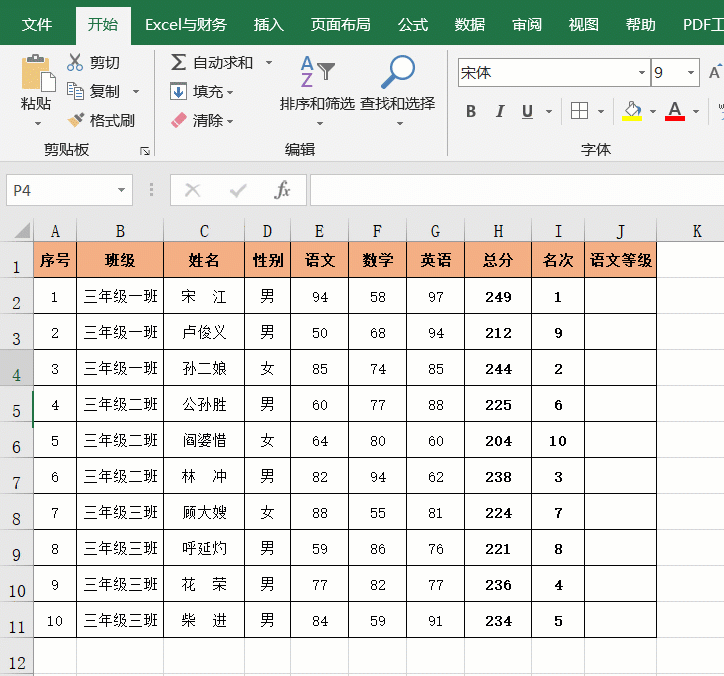This screenshot has width=724, height=676.
Task: Select the 语文等级 header cell
Action: pyautogui.click(x=620, y=260)
